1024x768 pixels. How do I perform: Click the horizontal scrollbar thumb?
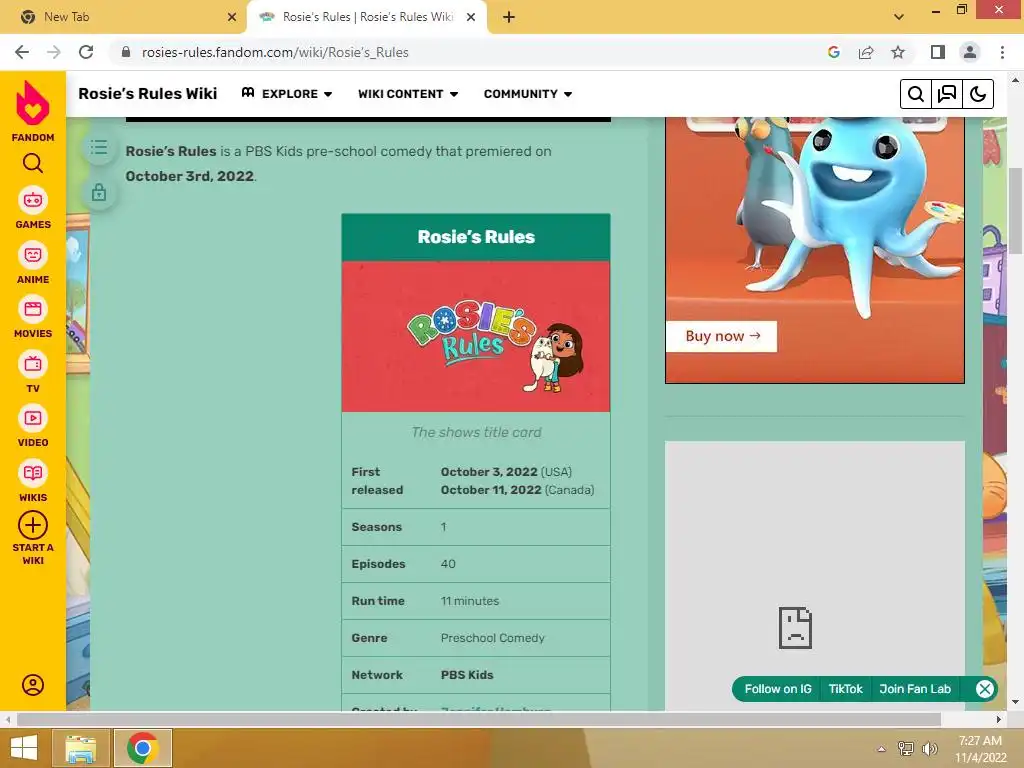coord(479,719)
